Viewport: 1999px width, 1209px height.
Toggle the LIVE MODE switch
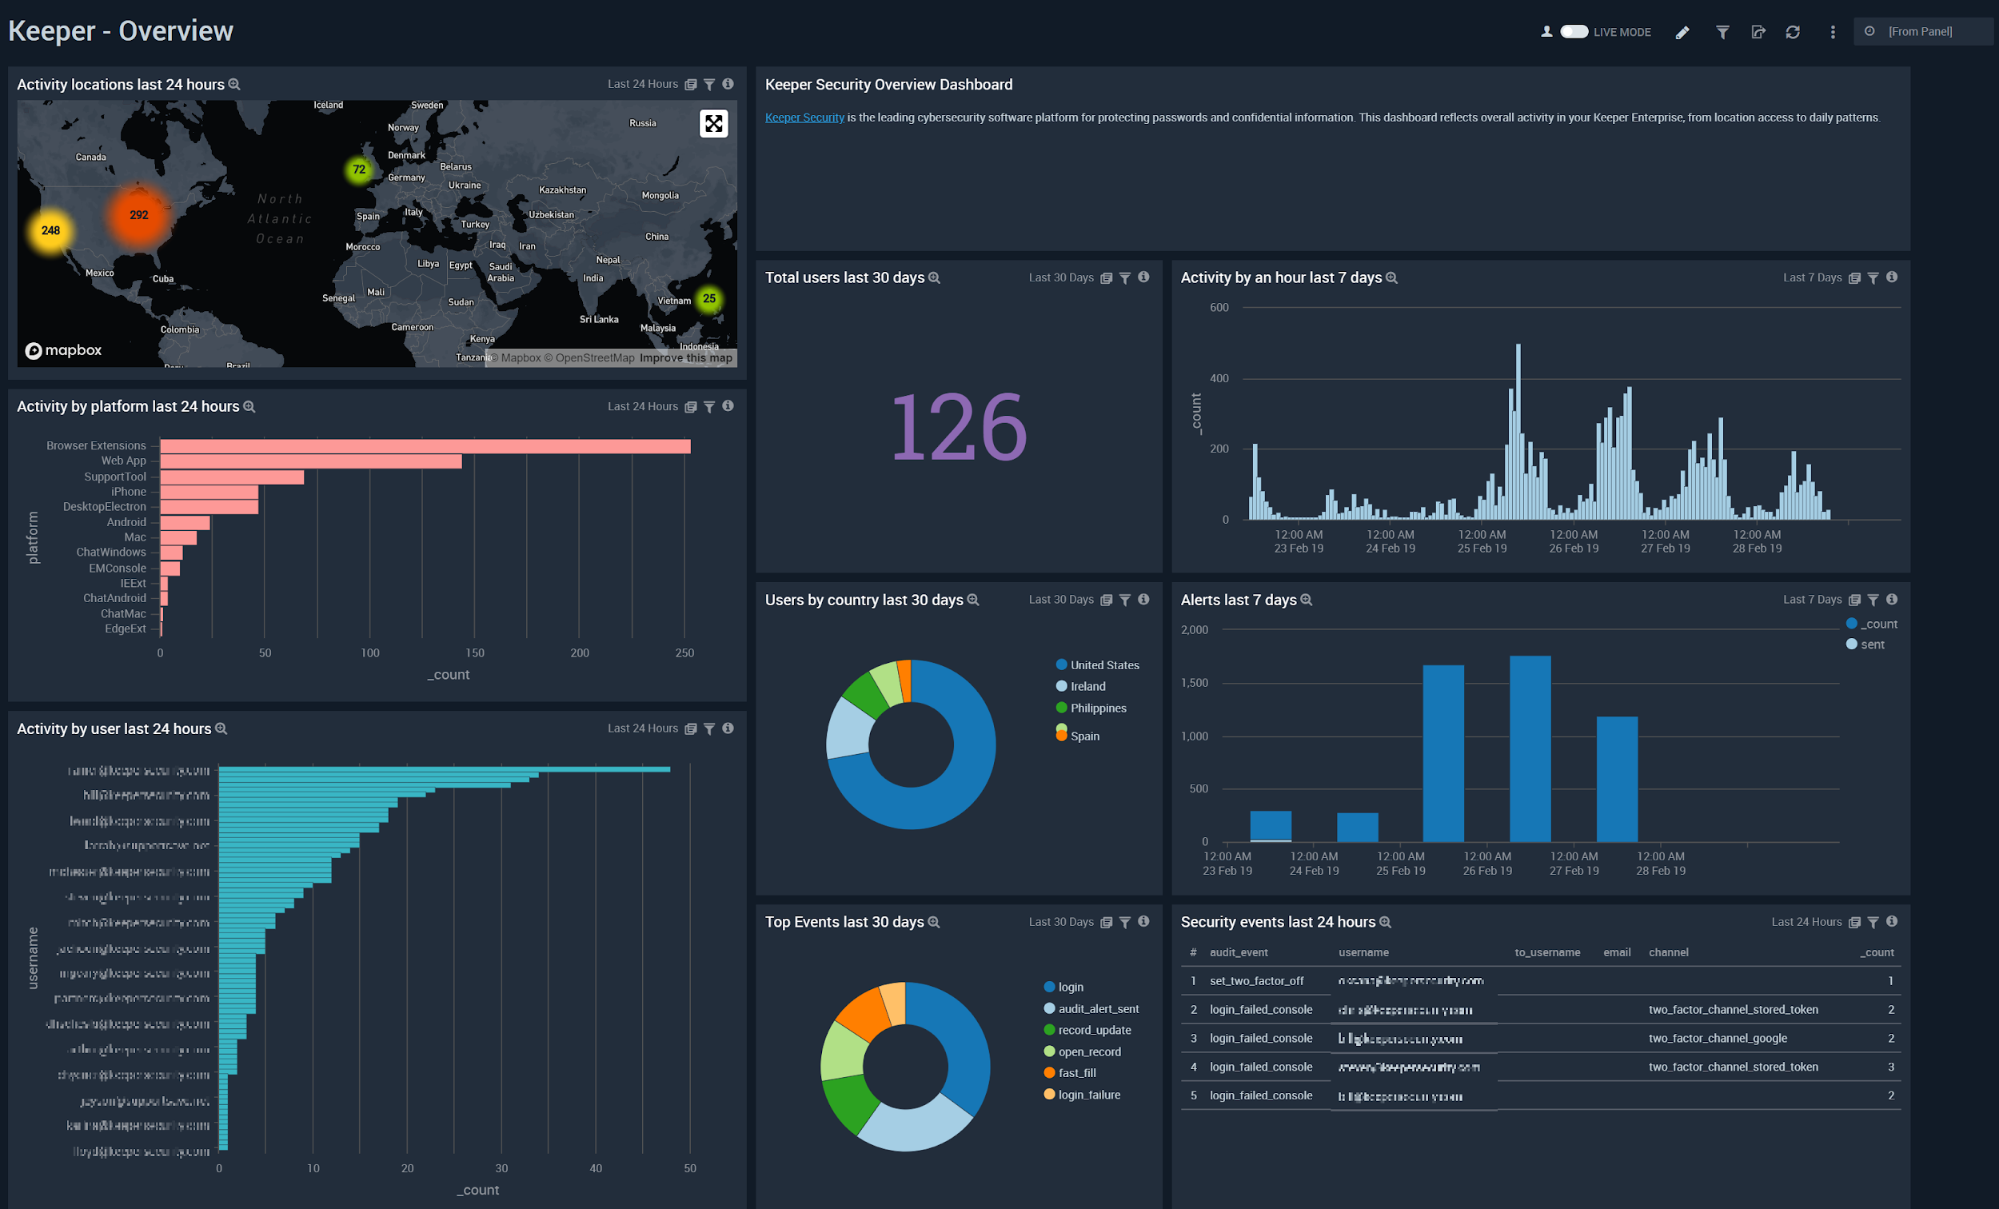tap(1573, 31)
